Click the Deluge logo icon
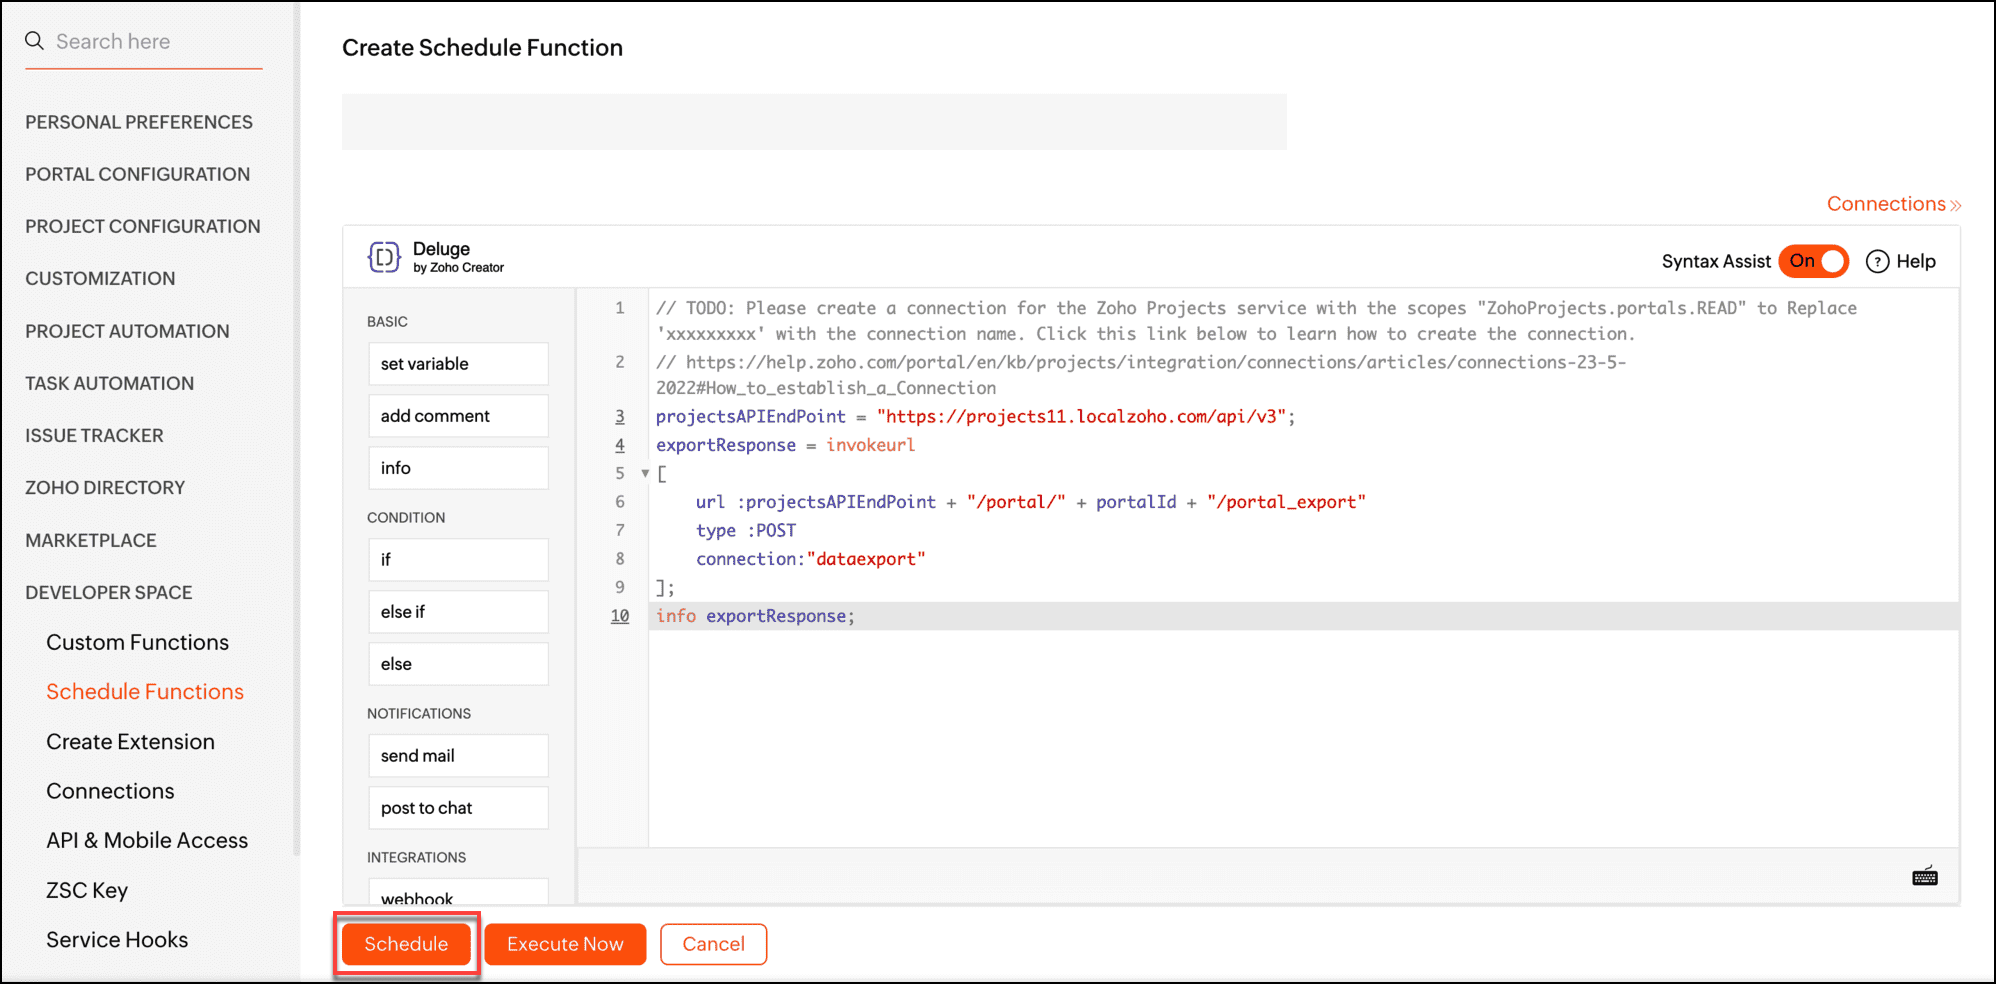This screenshot has width=1996, height=984. point(384,257)
